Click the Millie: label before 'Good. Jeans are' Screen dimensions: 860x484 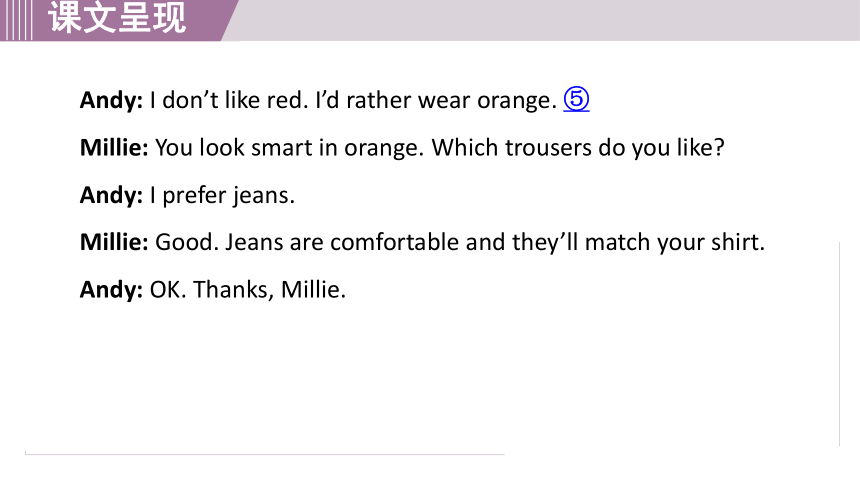click(114, 242)
